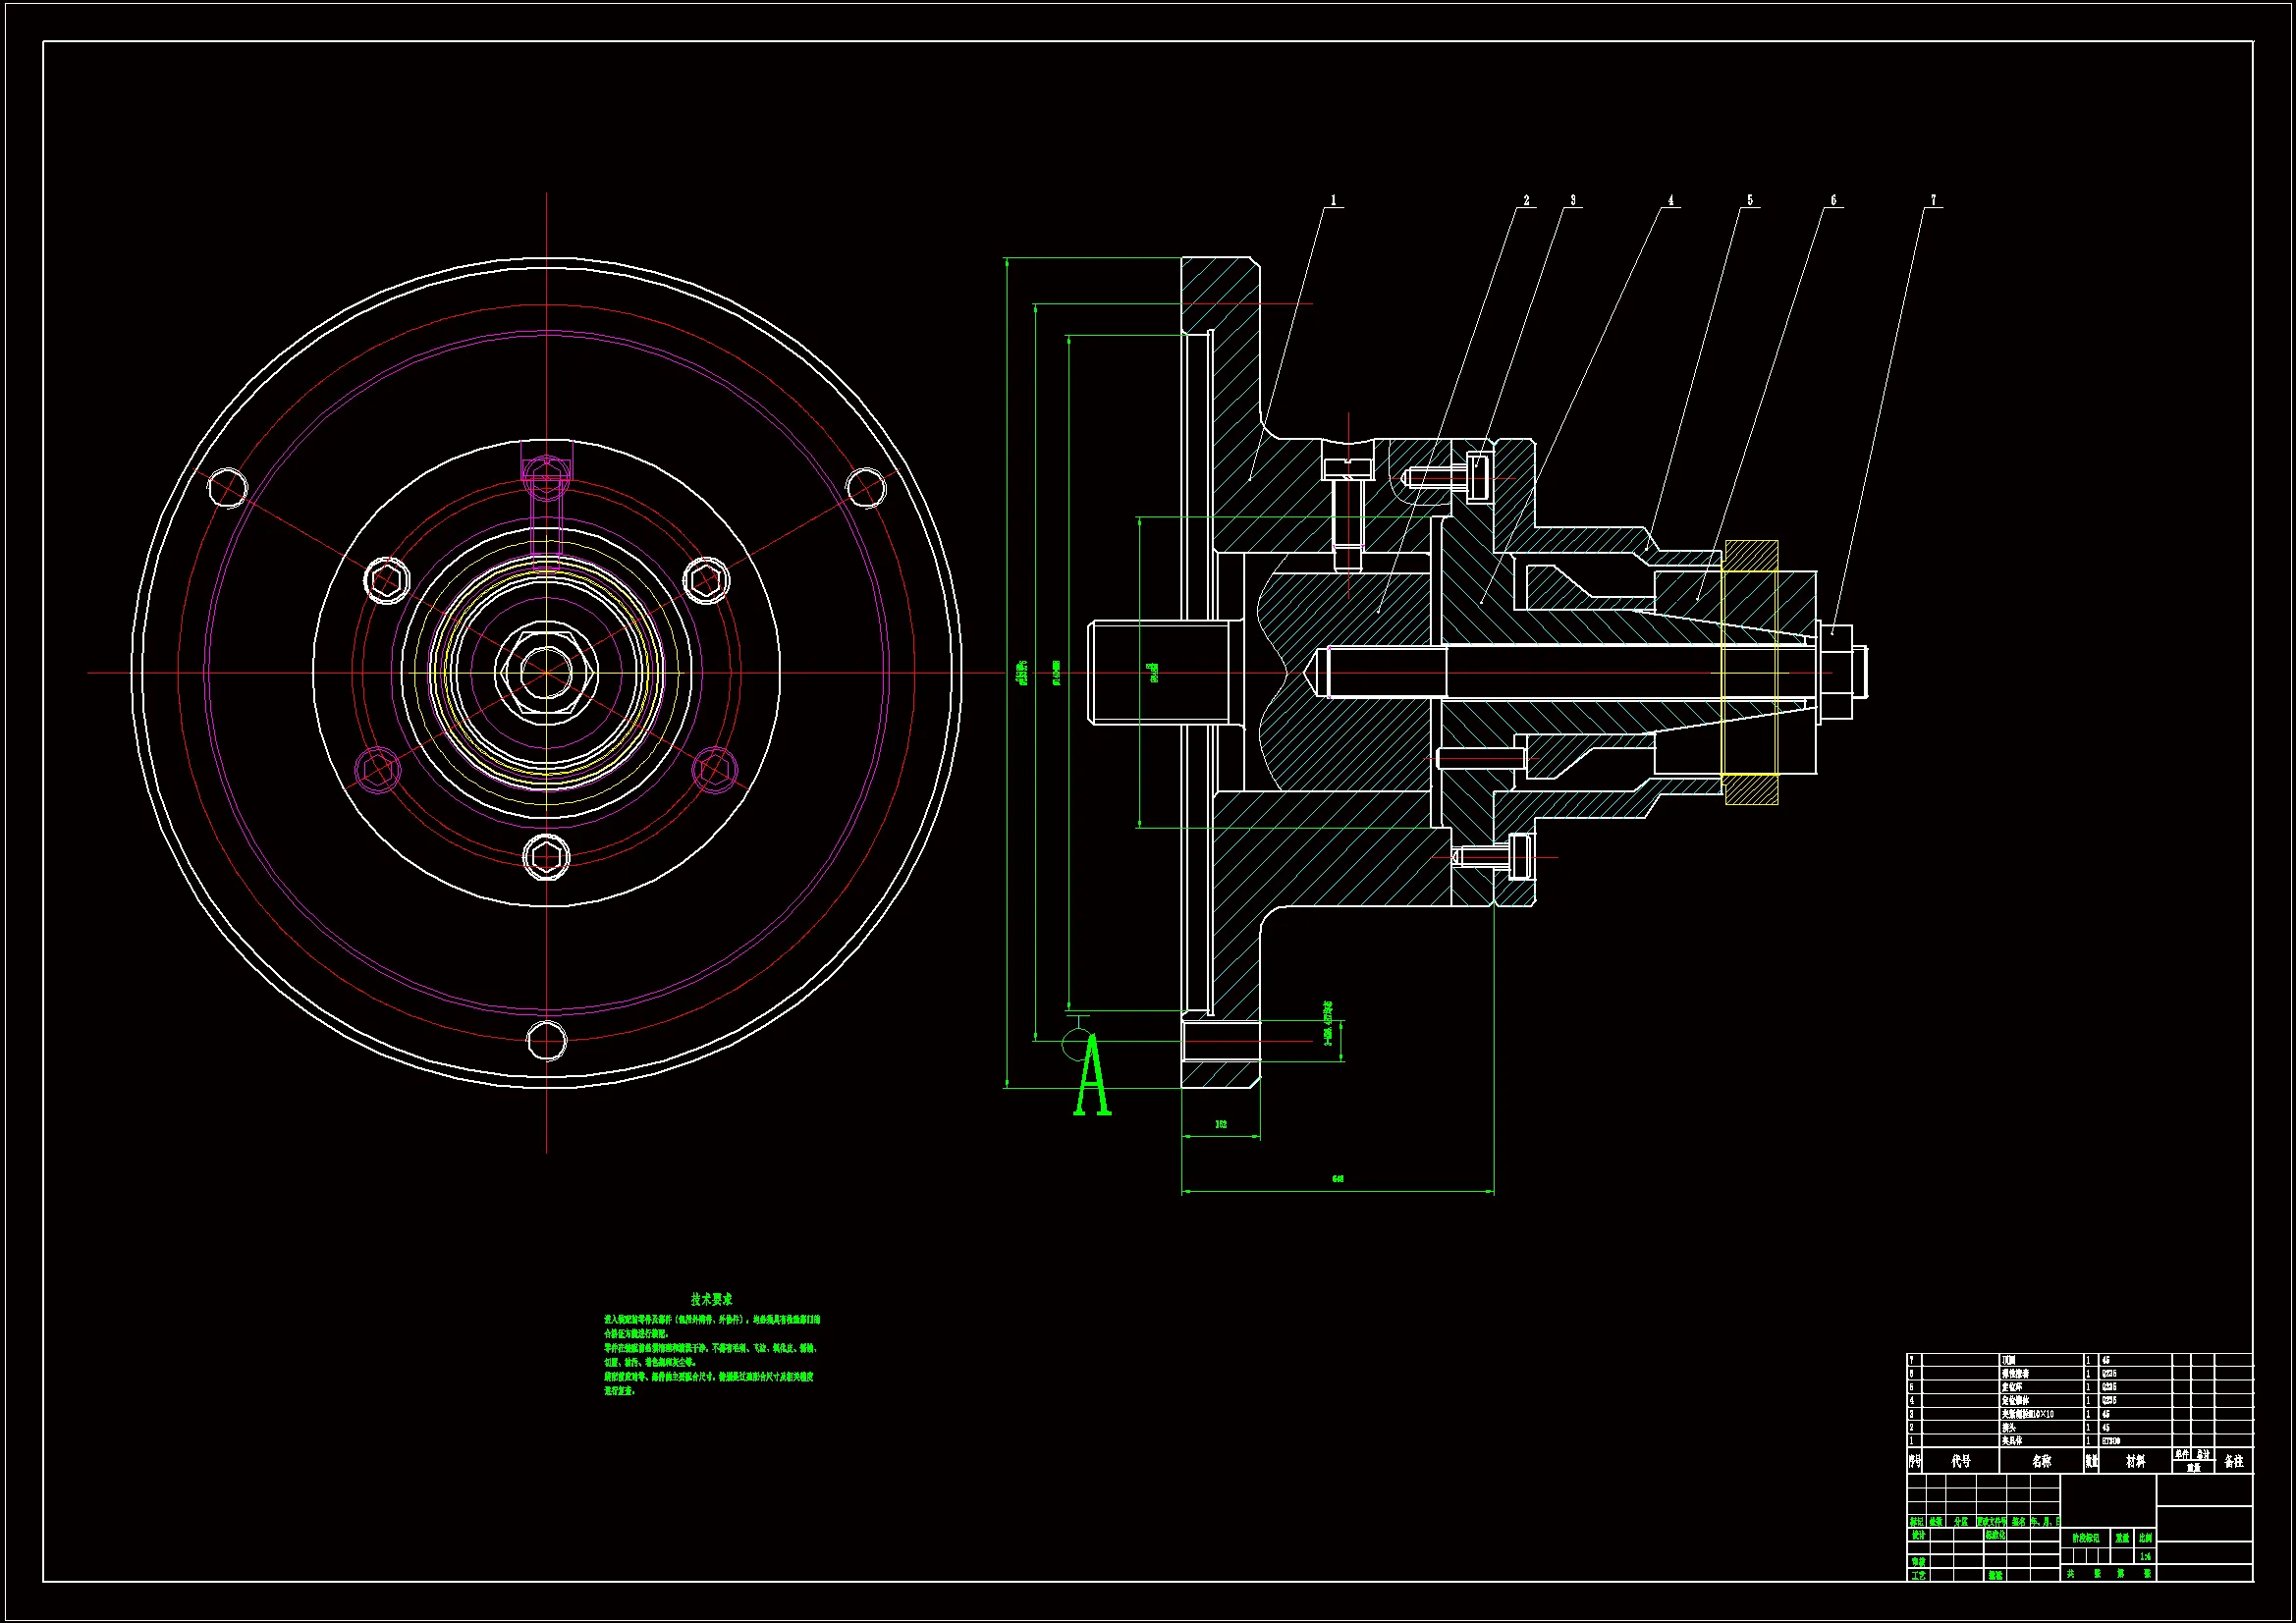Click the 比例 scale label cell
This screenshot has width=2296, height=1623.
(2144, 1538)
